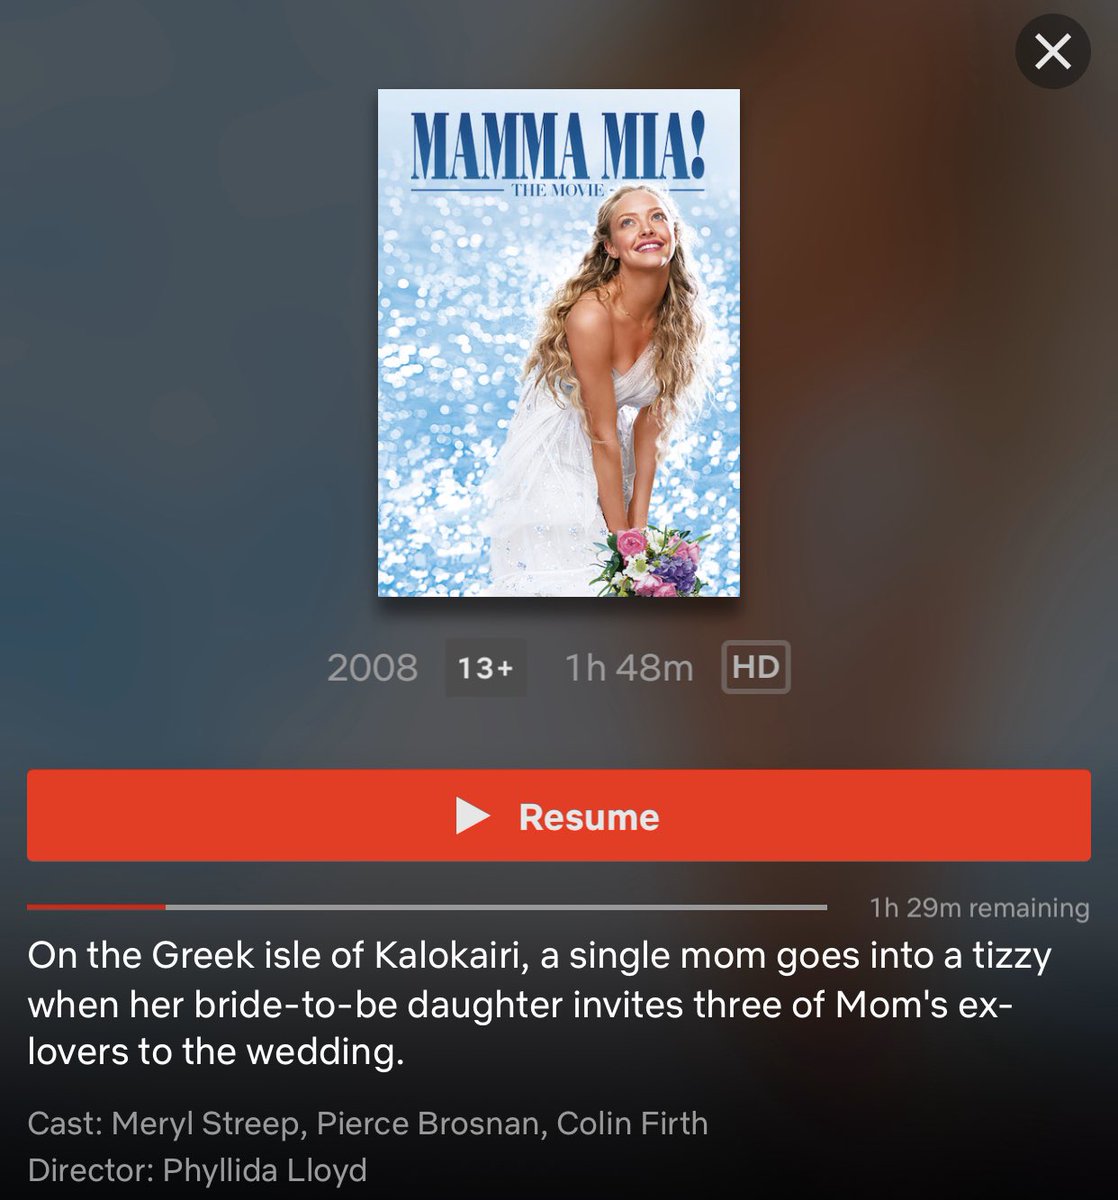Select cast member Colin Firth

pyautogui.click(x=632, y=1123)
